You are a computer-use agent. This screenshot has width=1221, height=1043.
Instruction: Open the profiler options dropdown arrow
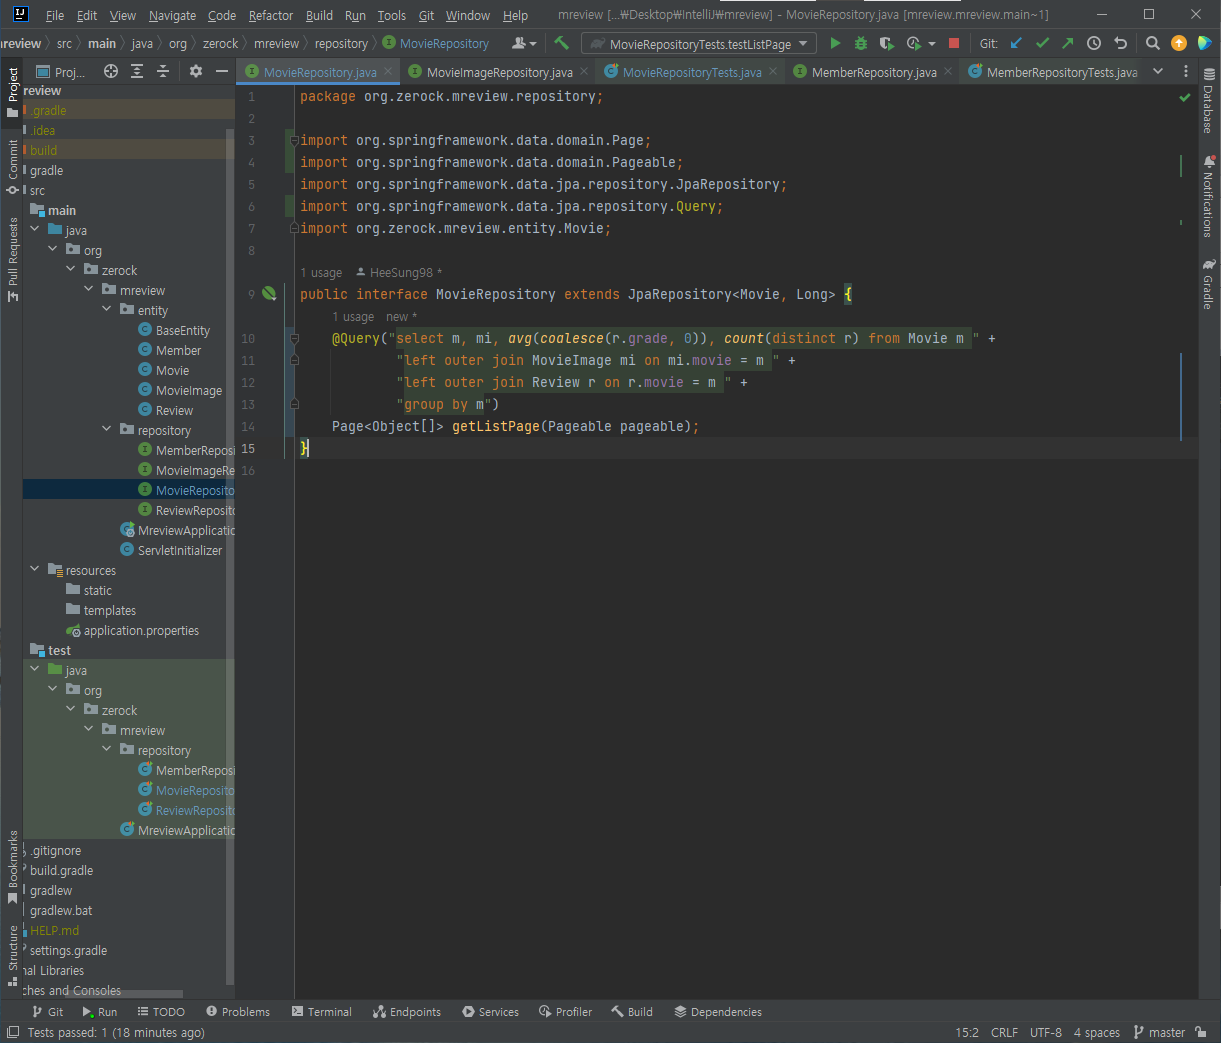(932, 44)
